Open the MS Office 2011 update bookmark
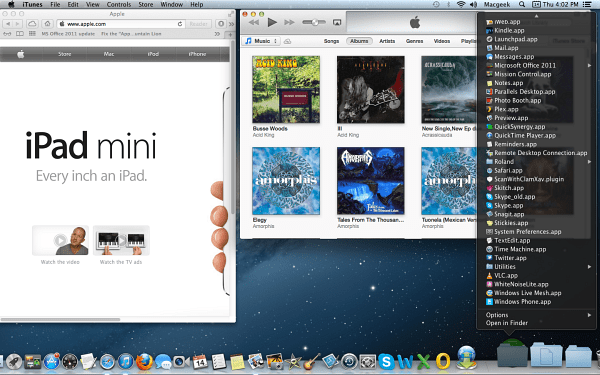This screenshot has width=600, height=375. click(68, 34)
